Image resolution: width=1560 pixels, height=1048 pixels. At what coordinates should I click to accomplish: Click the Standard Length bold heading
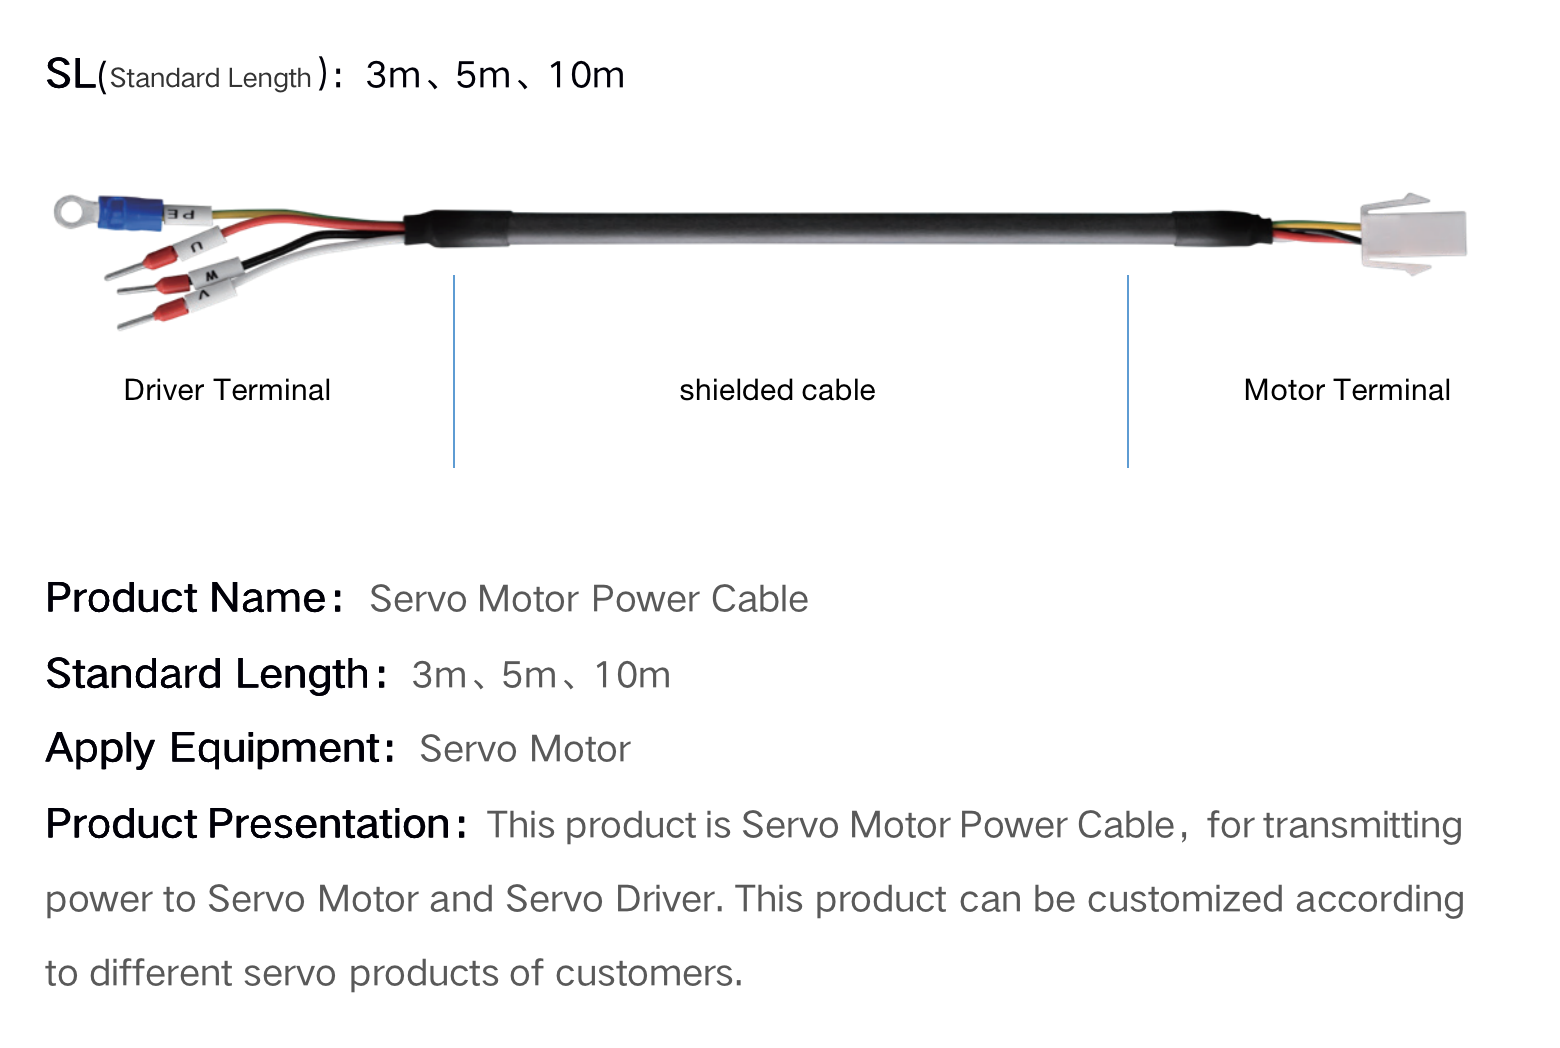216,674
